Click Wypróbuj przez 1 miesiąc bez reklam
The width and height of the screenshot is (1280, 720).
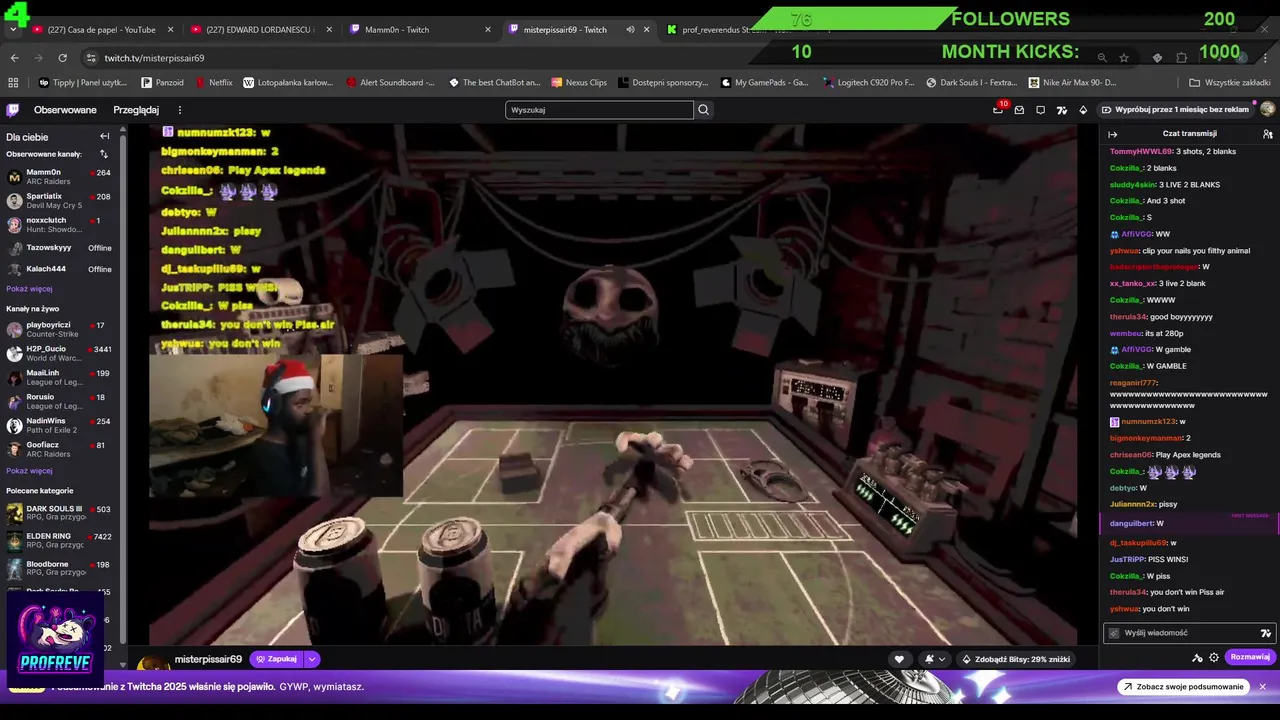pos(1175,110)
